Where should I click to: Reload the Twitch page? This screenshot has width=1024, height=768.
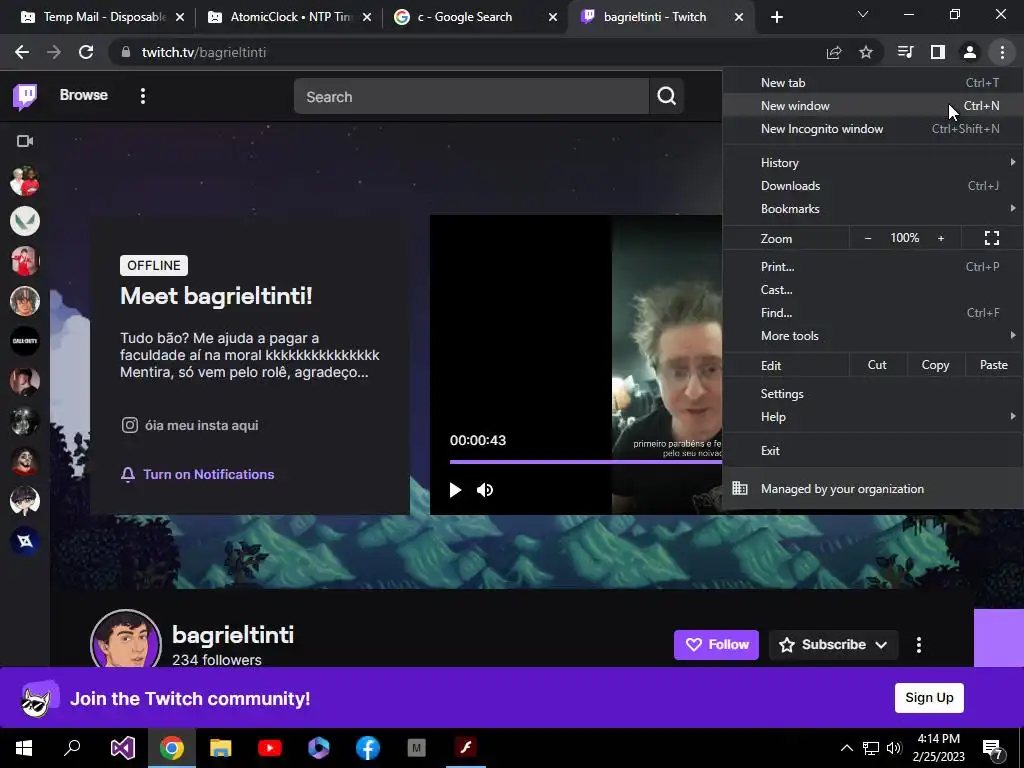pyautogui.click(x=86, y=52)
